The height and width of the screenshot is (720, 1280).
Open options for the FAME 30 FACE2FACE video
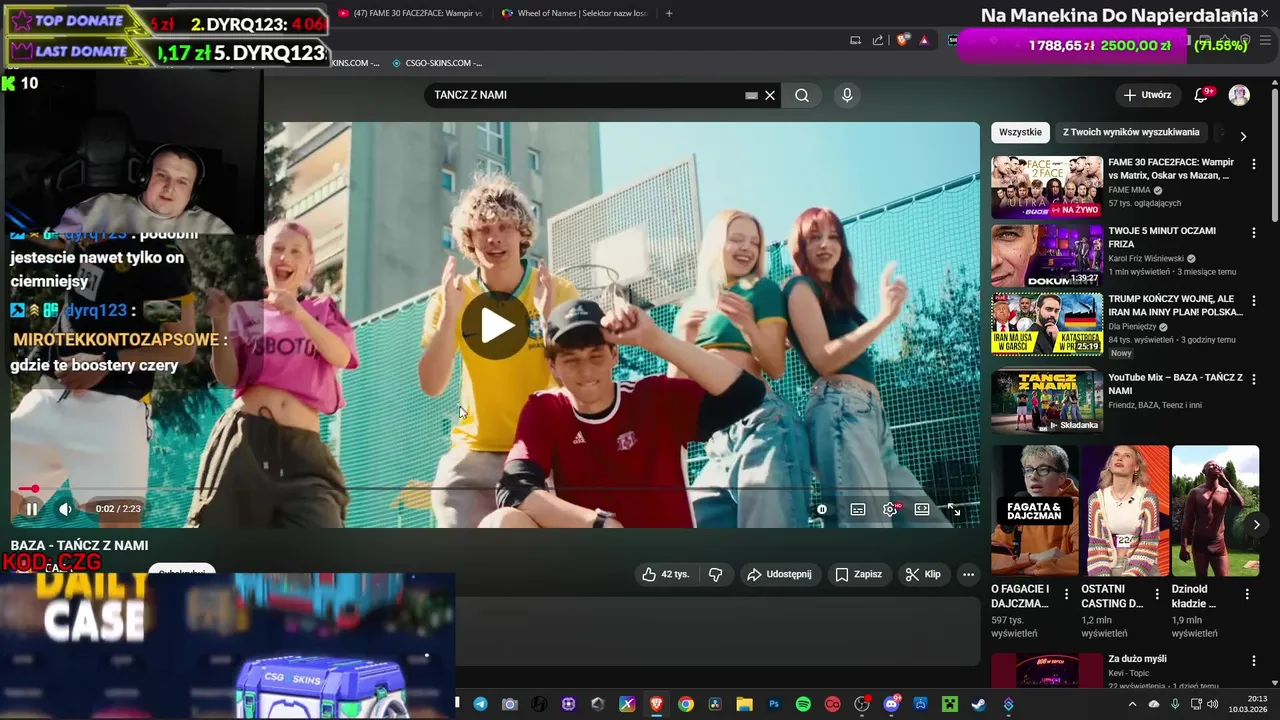click(x=1253, y=164)
